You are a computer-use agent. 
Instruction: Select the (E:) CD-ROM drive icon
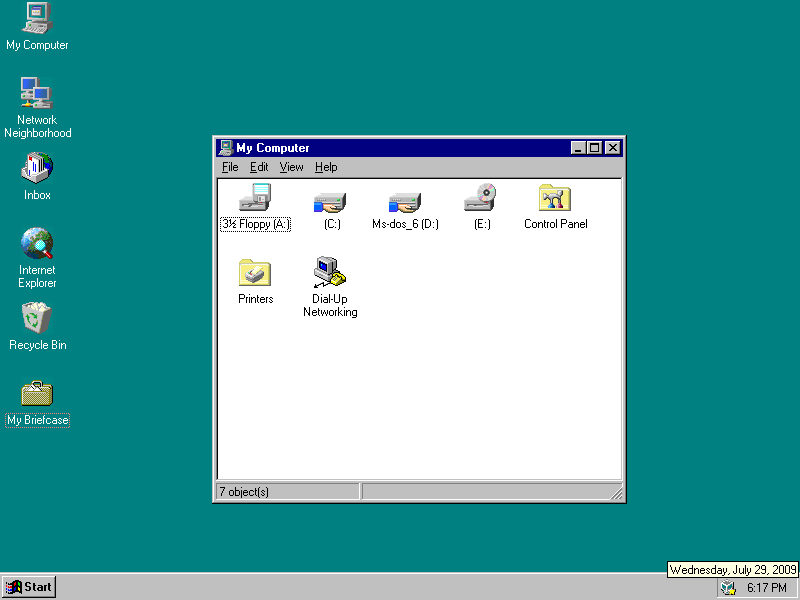click(480, 197)
